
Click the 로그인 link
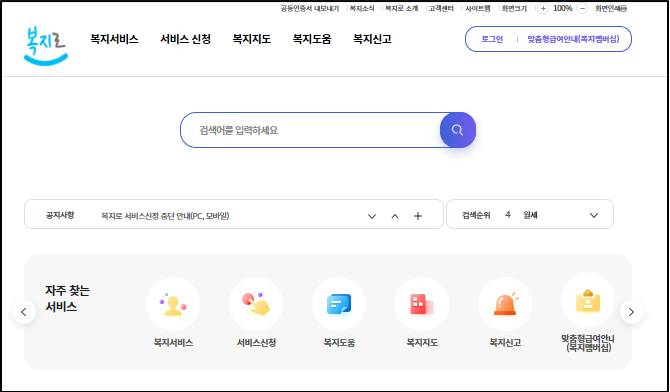492,39
